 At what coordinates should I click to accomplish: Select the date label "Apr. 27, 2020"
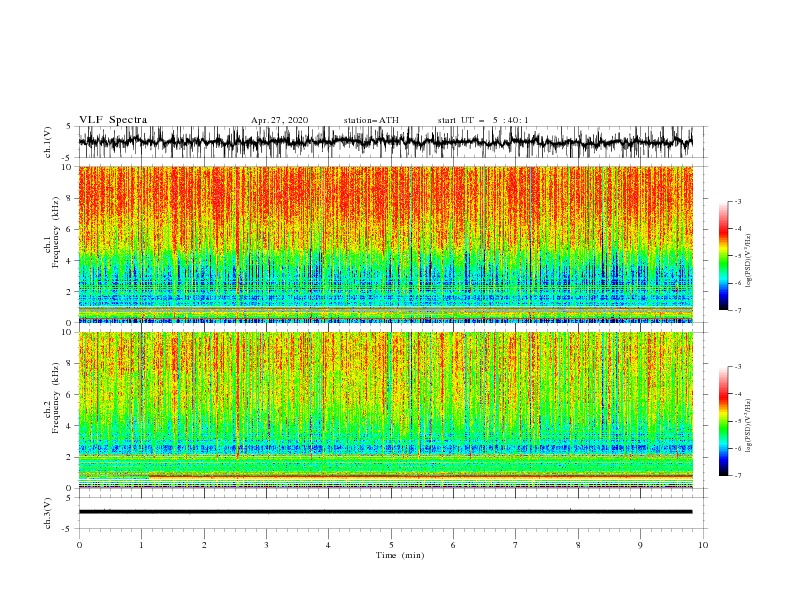click(279, 120)
